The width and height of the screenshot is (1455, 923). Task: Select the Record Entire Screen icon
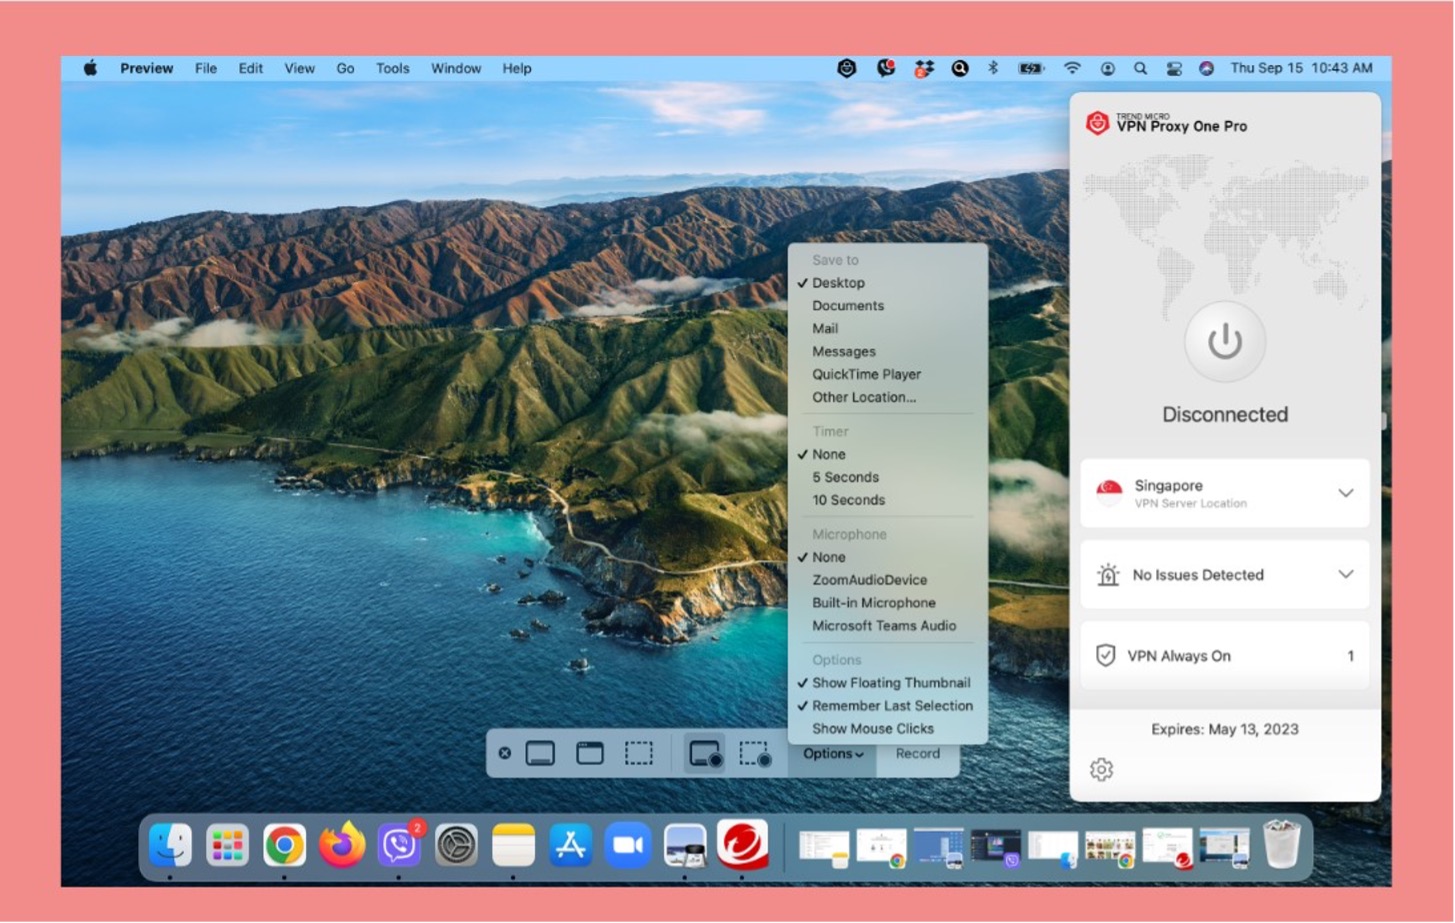[705, 754]
